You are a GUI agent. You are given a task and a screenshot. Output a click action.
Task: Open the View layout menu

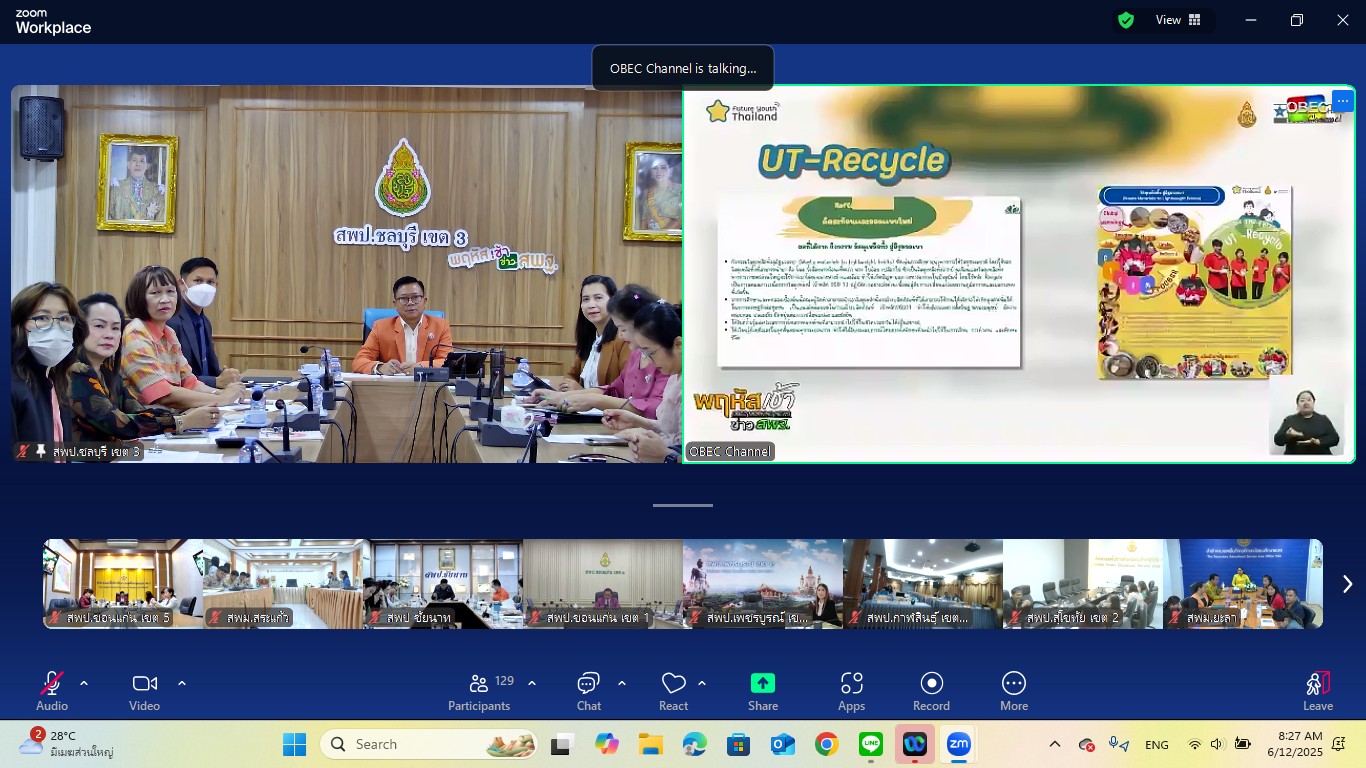pos(1178,20)
